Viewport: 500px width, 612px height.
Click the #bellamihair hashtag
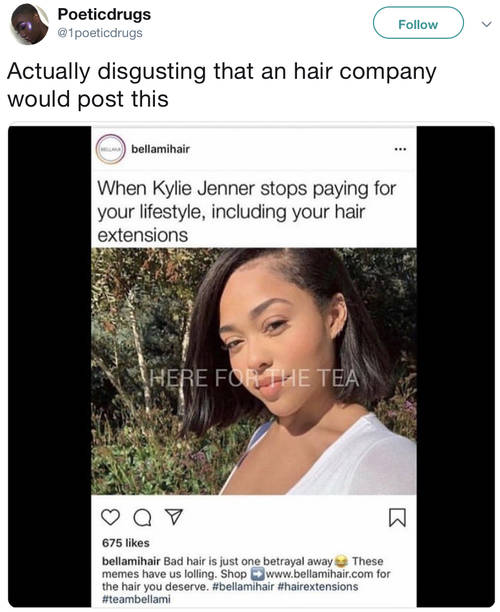point(243,587)
